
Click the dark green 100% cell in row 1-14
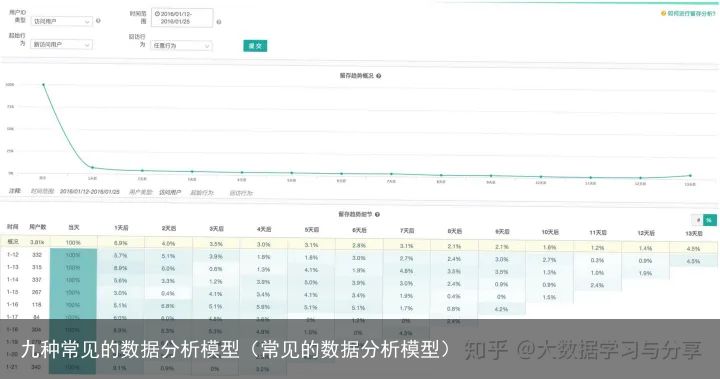pos(73,280)
